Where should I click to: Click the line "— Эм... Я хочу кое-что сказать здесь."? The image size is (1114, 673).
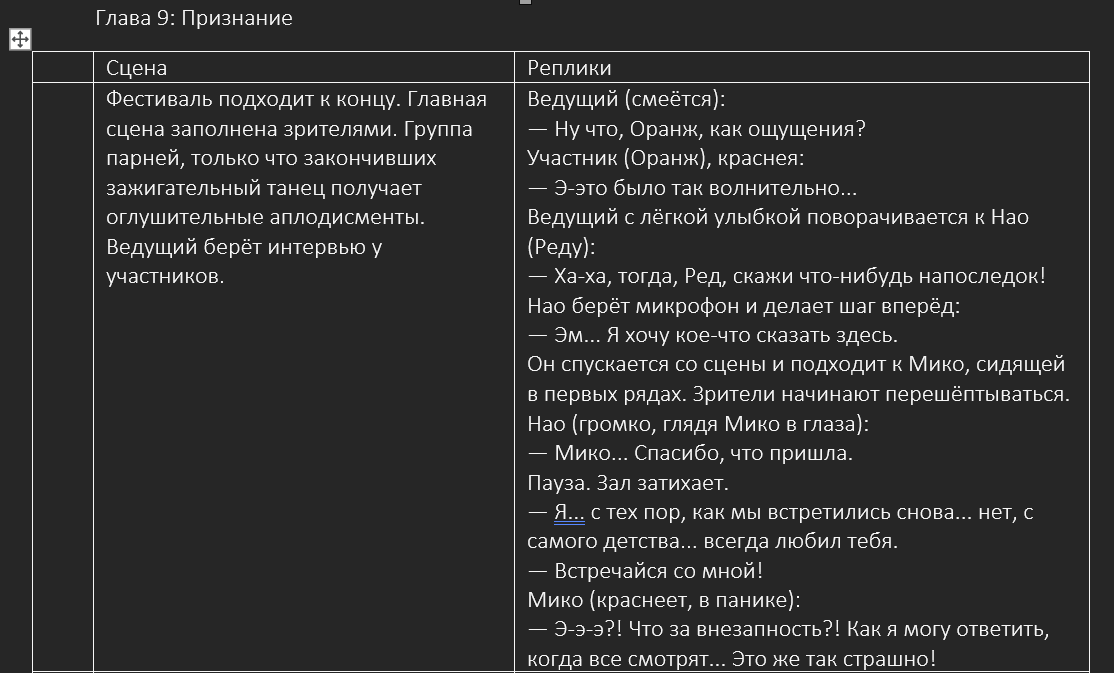coord(713,335)
